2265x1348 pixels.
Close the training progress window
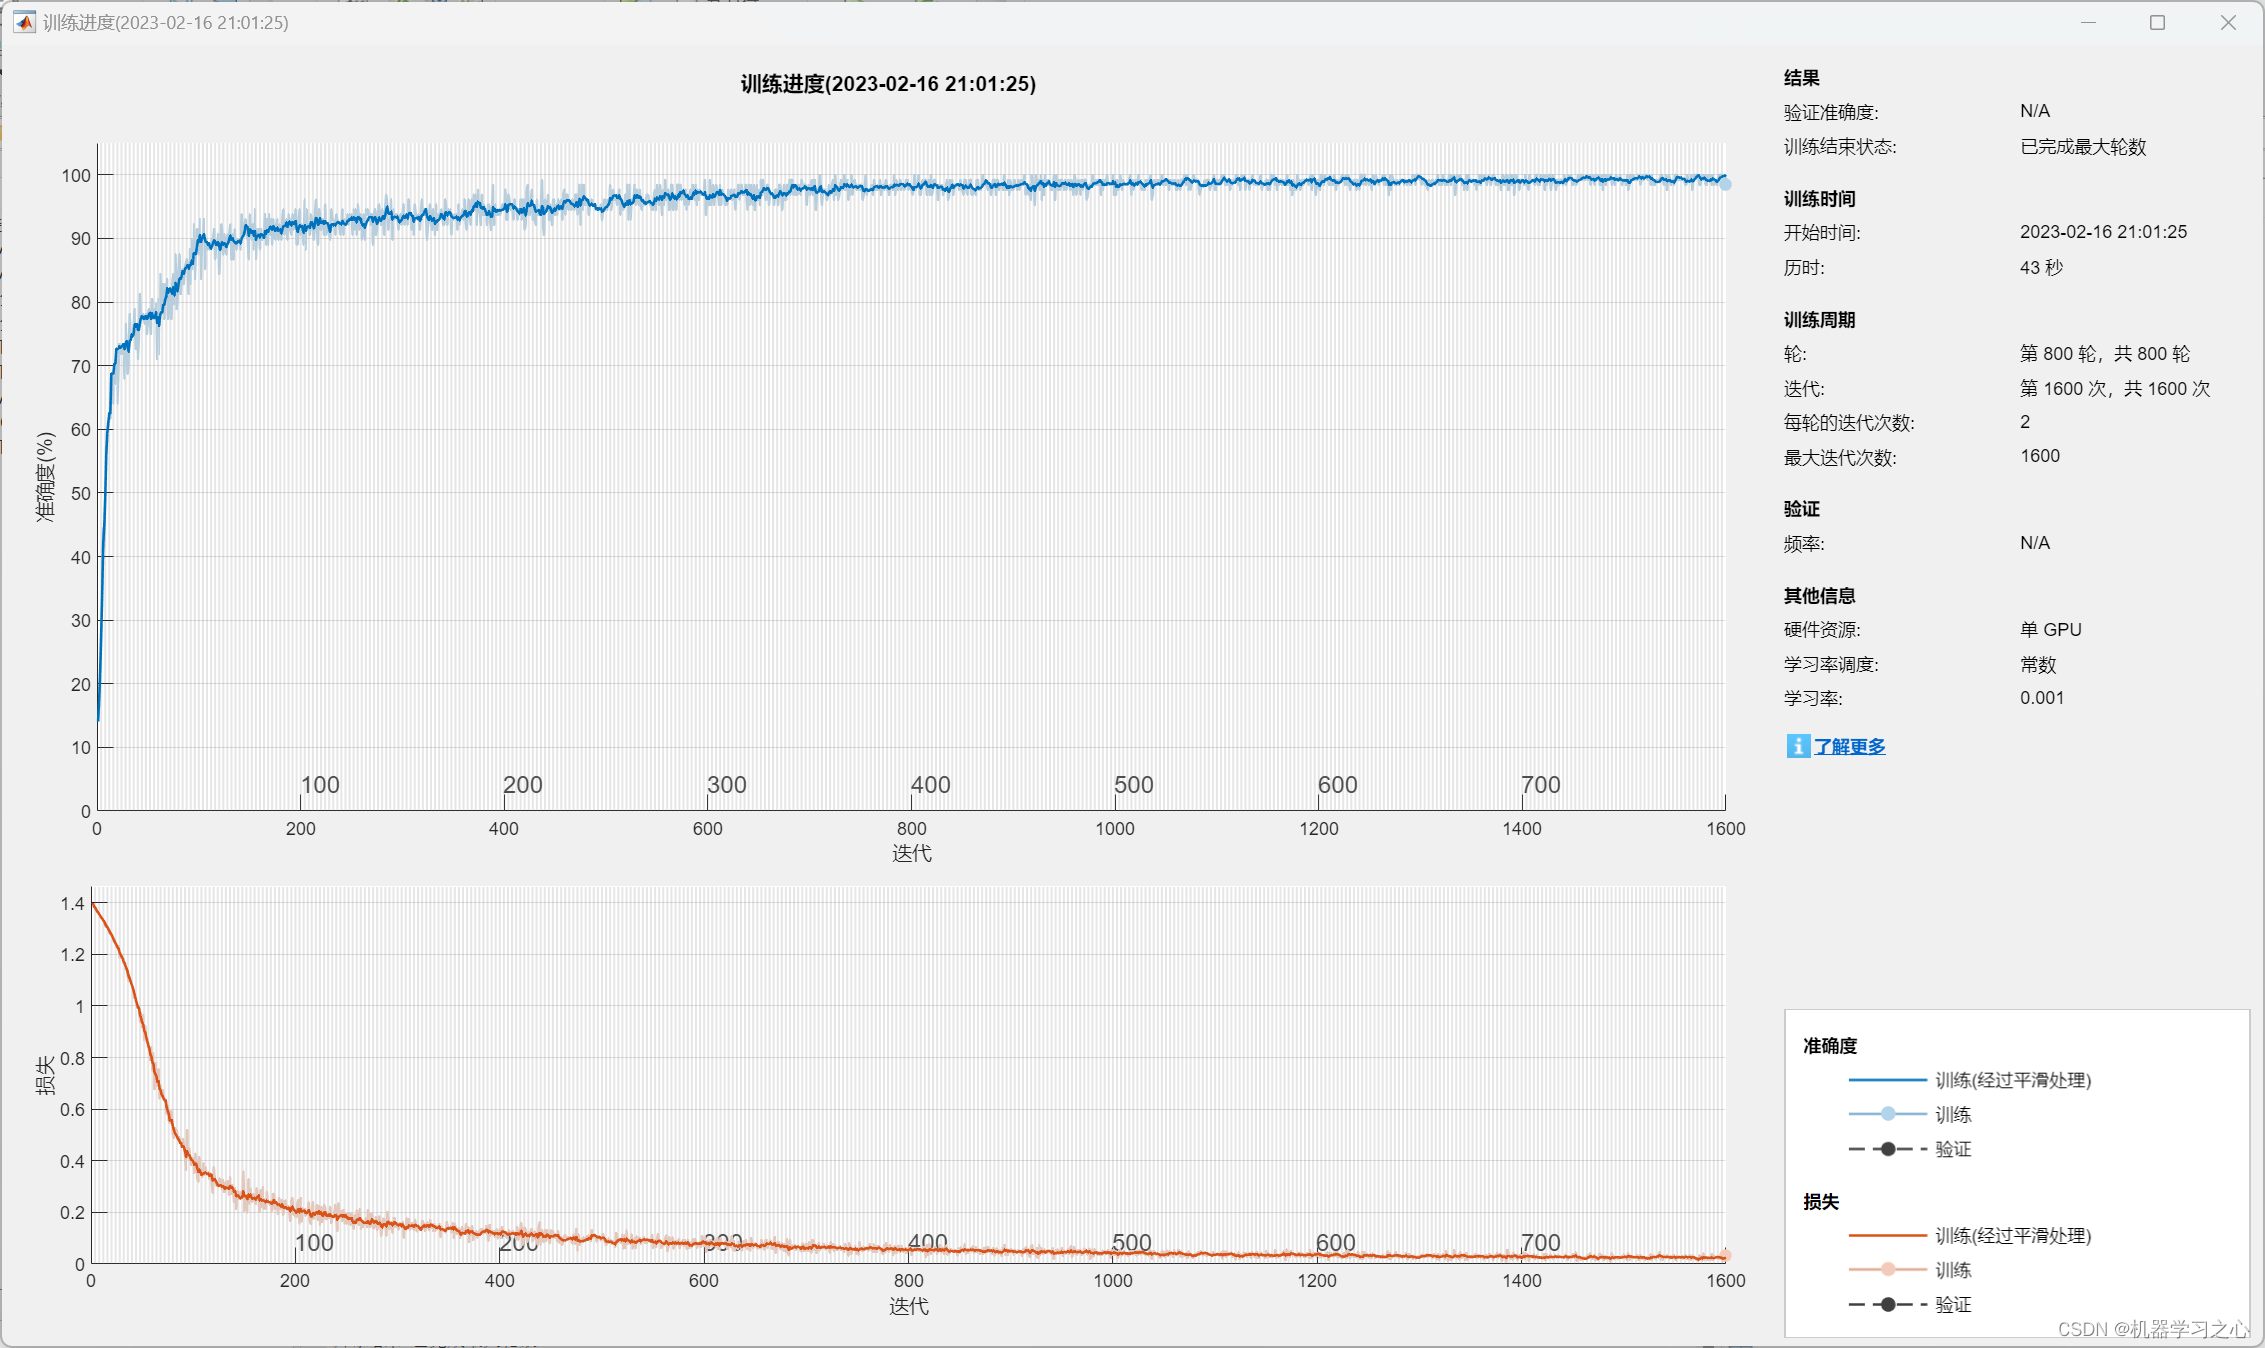coord(2228,22)
